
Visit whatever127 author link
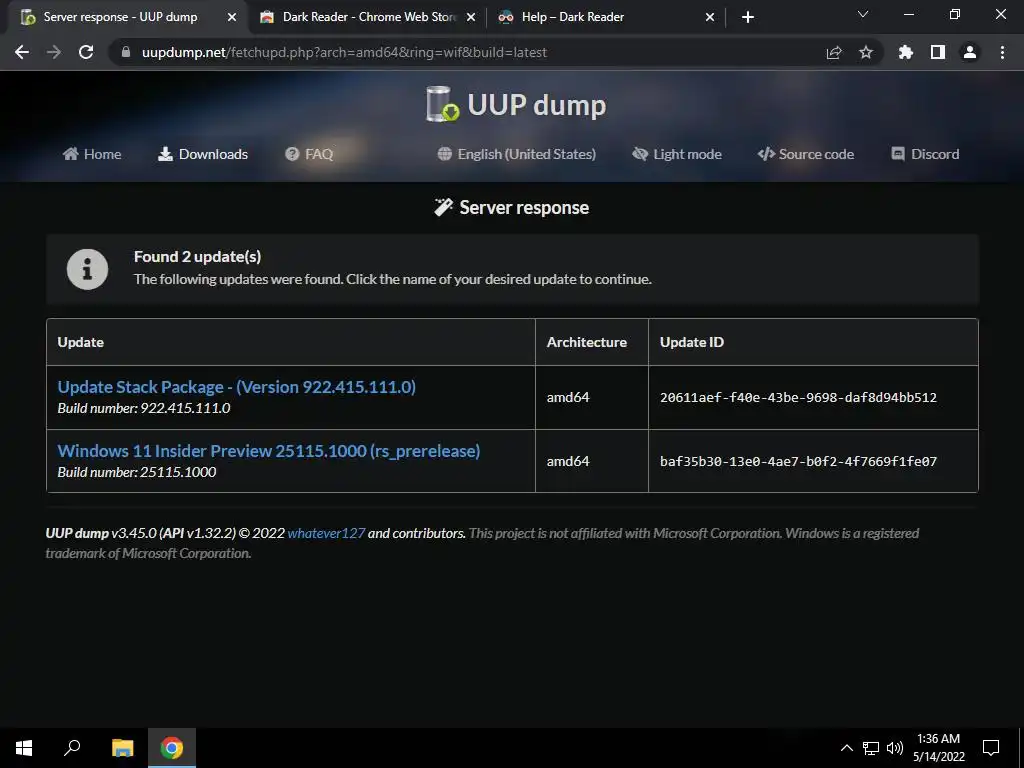[326, 533]
